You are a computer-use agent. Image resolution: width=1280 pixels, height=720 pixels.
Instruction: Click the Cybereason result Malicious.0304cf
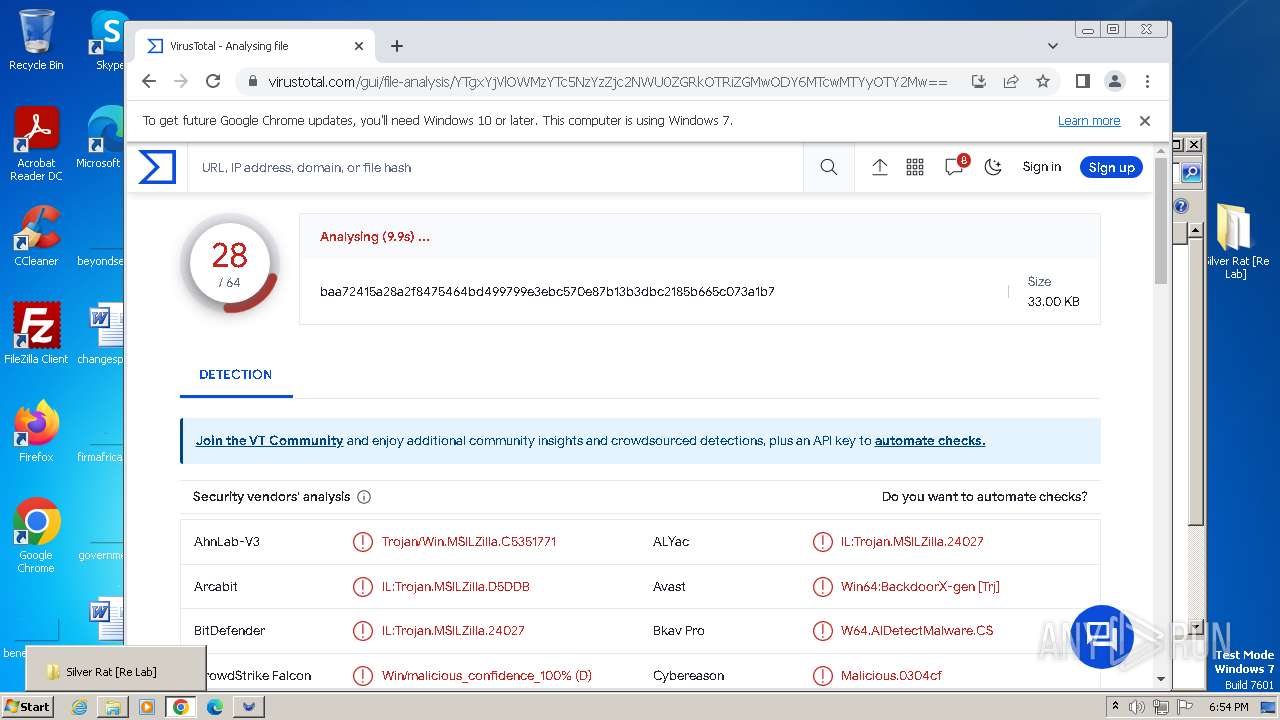(x=891, y=675)
